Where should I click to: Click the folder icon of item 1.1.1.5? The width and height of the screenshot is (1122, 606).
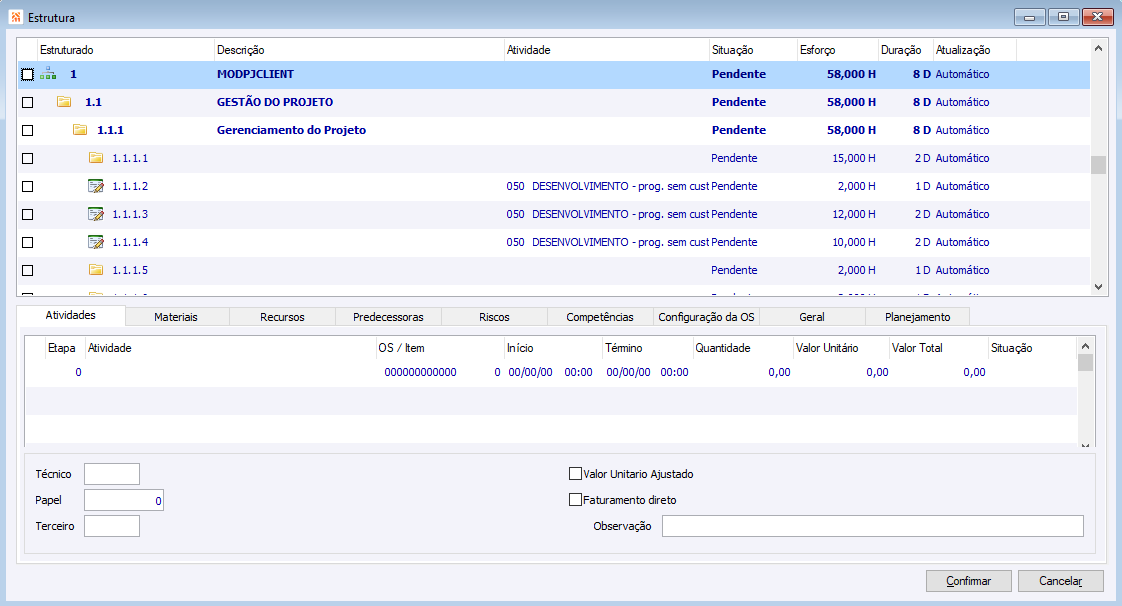coord(96,270)
